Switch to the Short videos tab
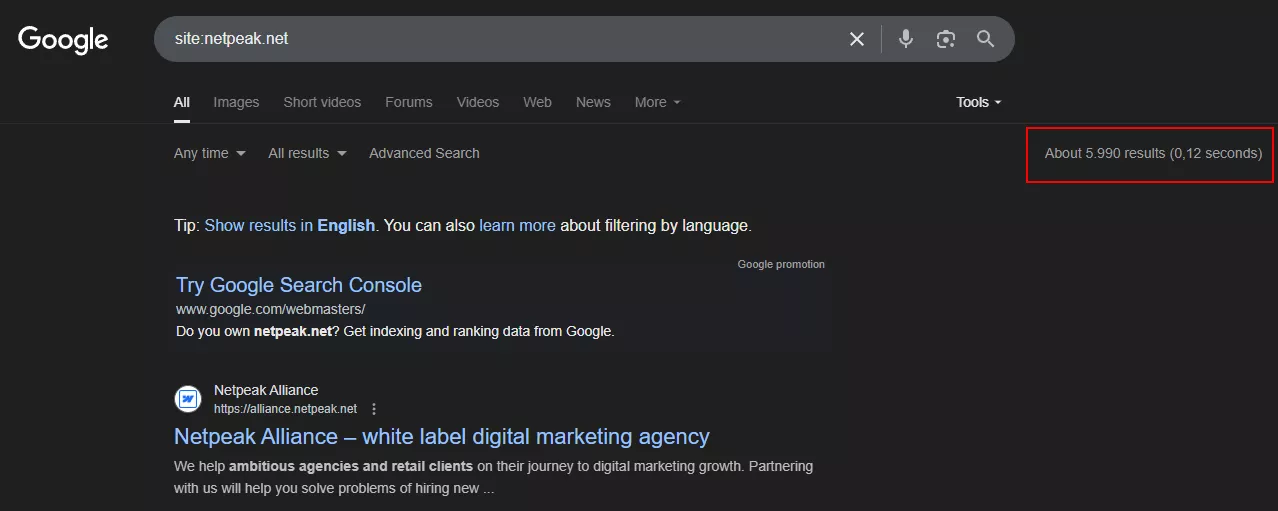 tap(322, 102)
